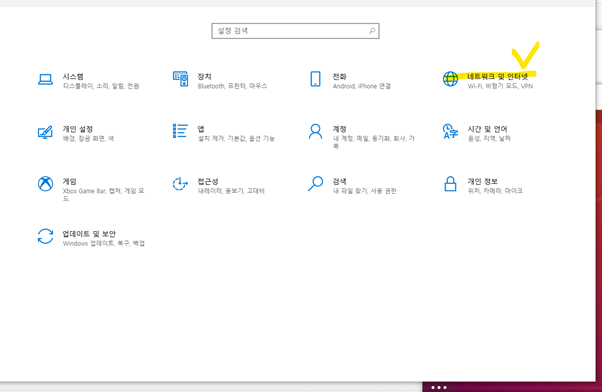Viewport: 602px width, 392px height.
Task: Select the 앱 title text
Action: [x=201, y=129]
